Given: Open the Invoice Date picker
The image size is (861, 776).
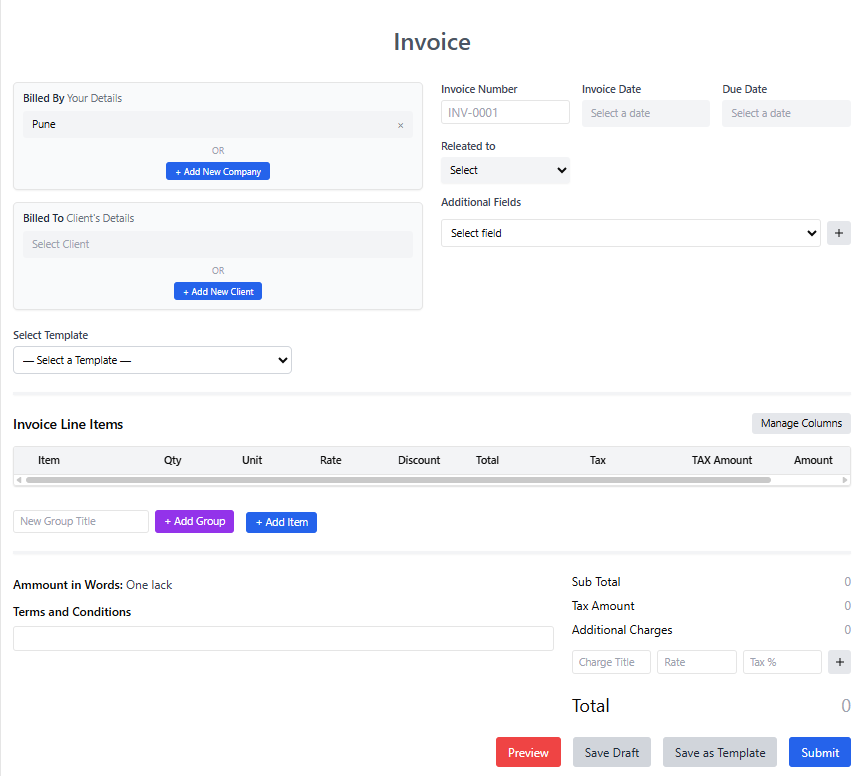Looking at the screenshot, I should coord(645,113).
